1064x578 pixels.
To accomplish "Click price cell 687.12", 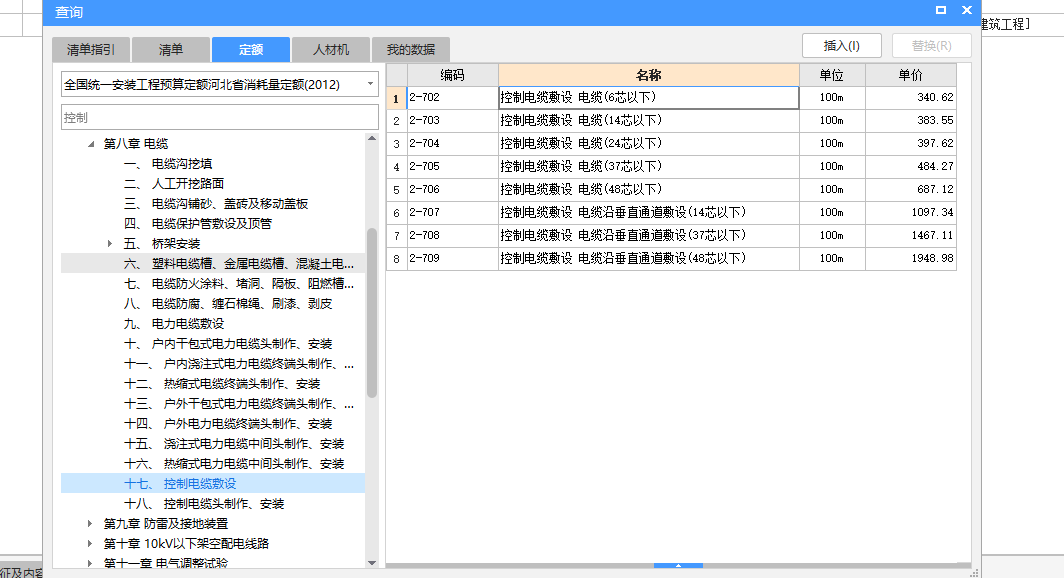I will (x=911, y=190).
